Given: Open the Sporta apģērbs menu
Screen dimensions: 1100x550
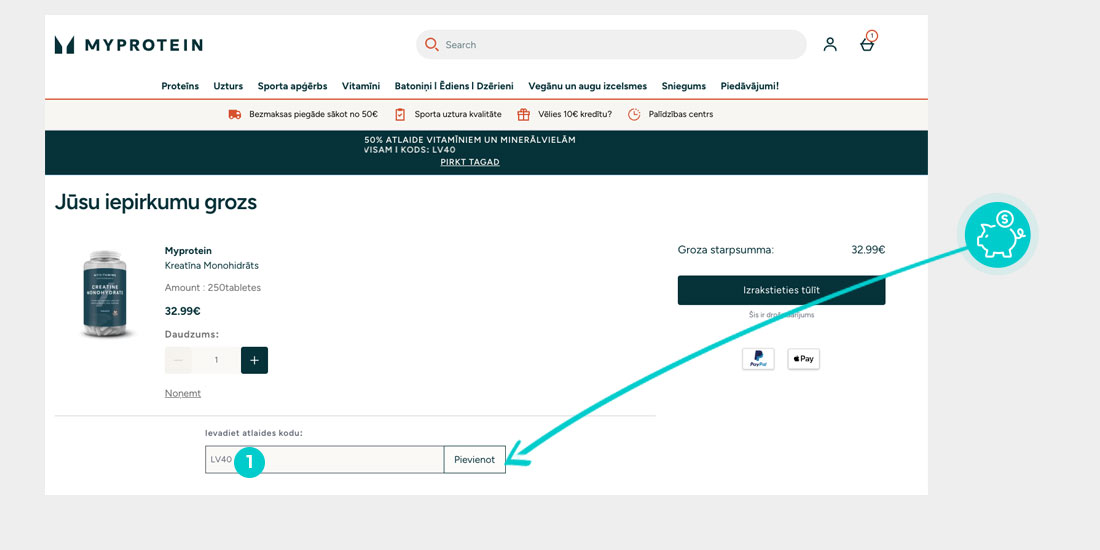Looking at the screenshot, I should tap(292, 86).
